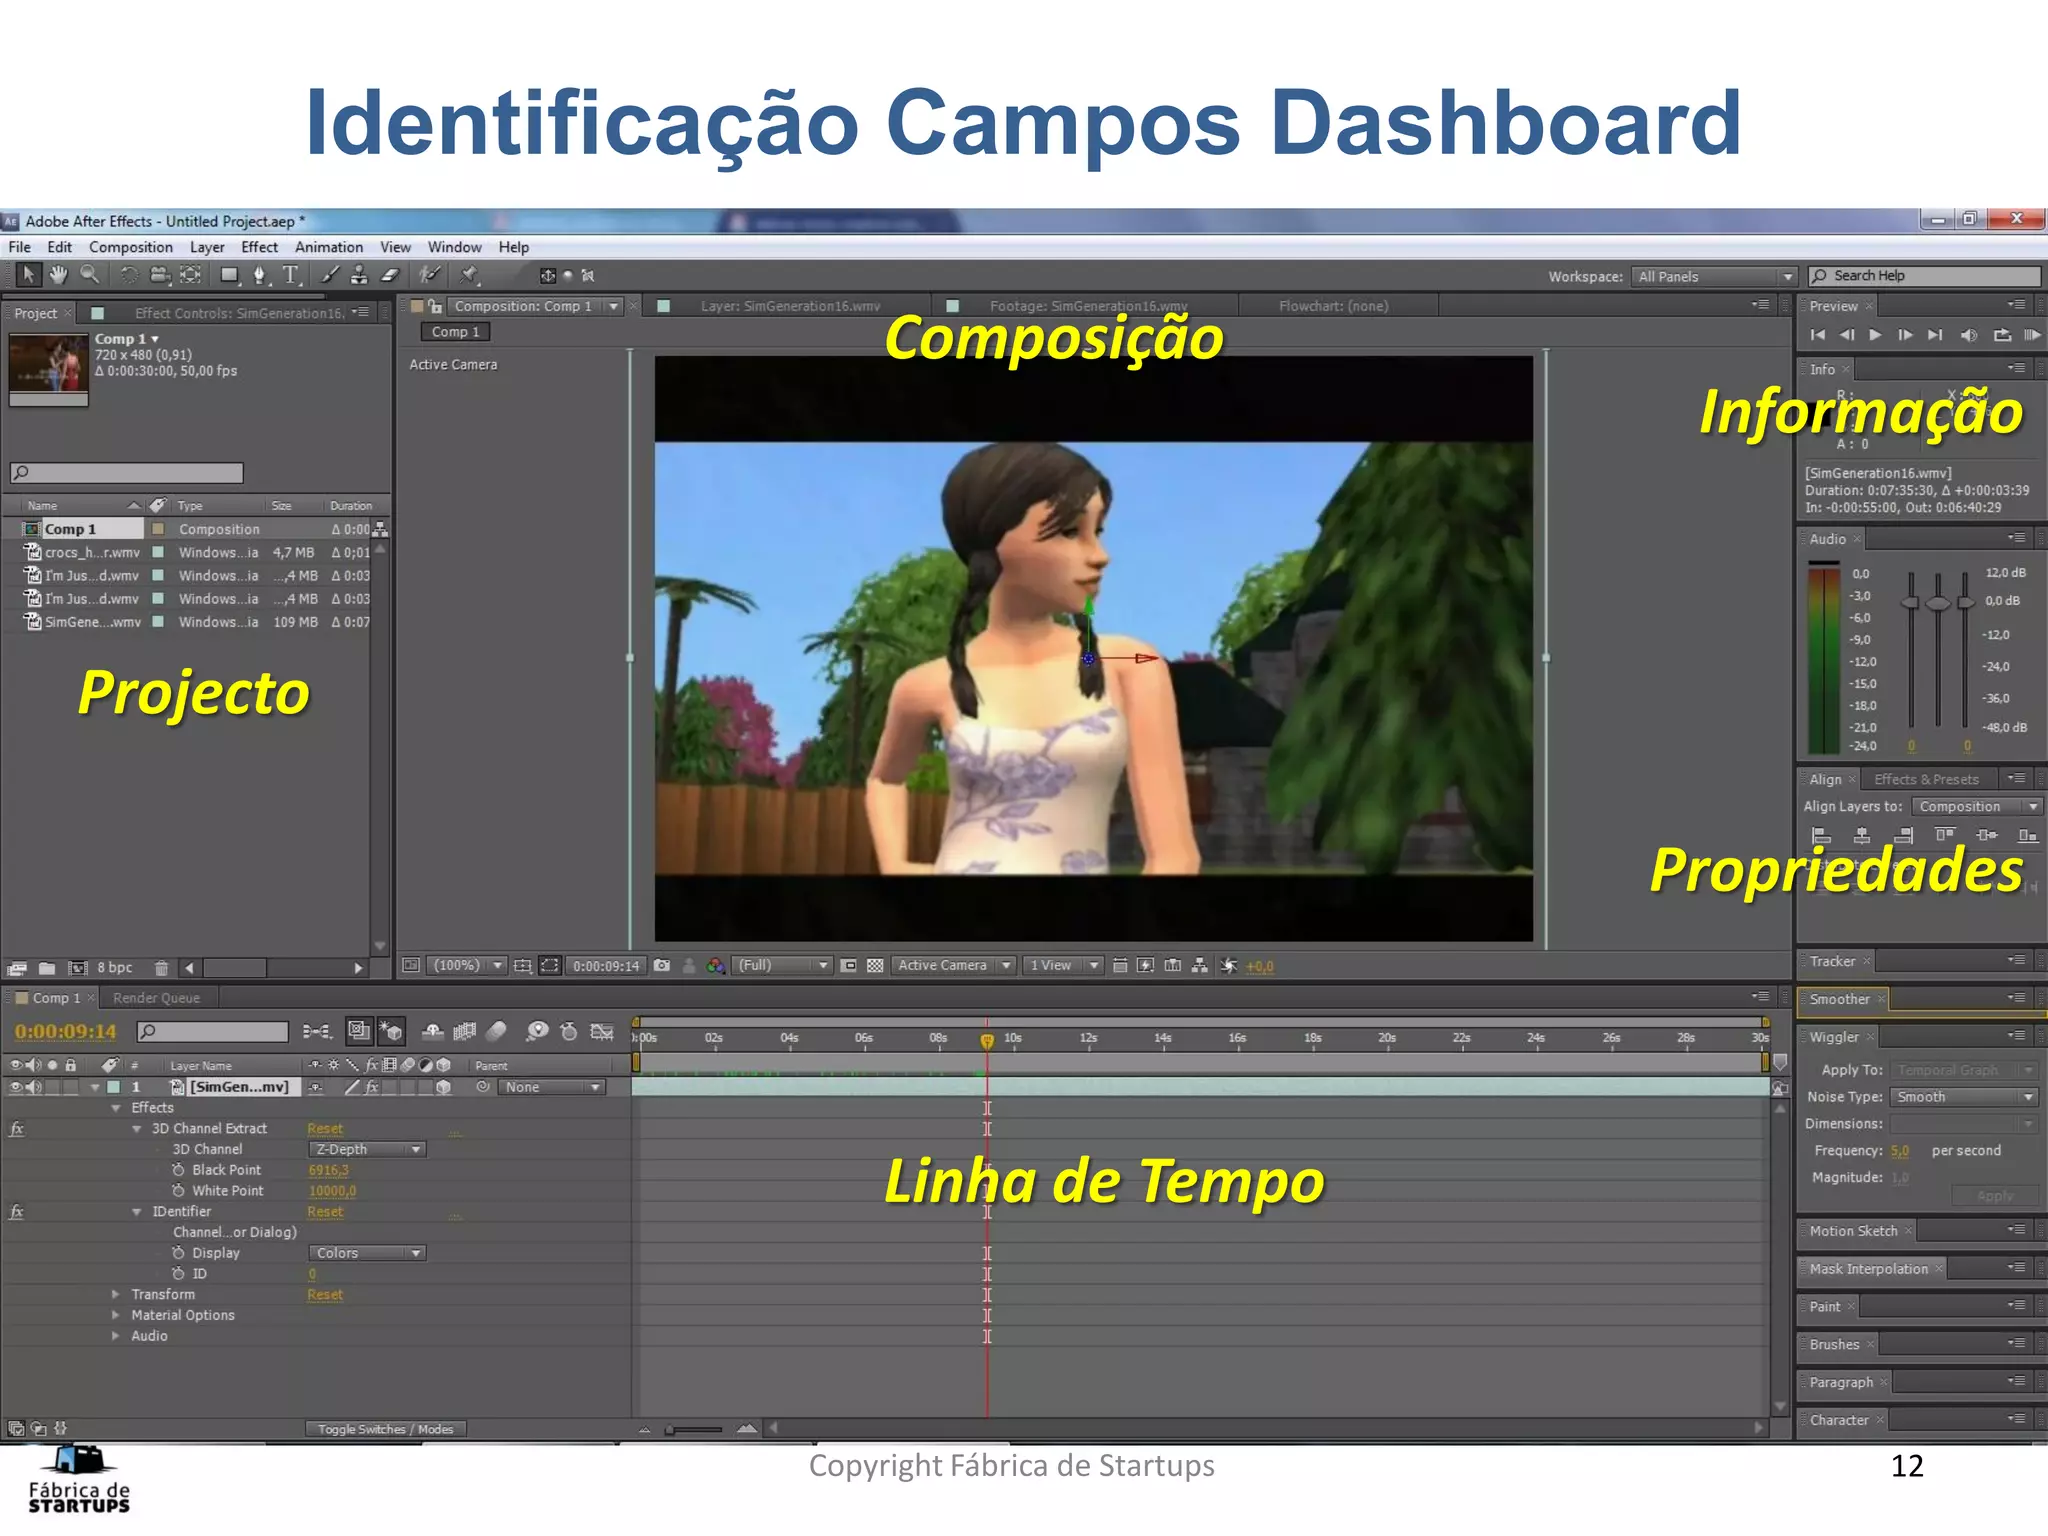Jump to first frame in Preview panel
Viewport: 2048px width, 1536px height.
coord(1818,335)
